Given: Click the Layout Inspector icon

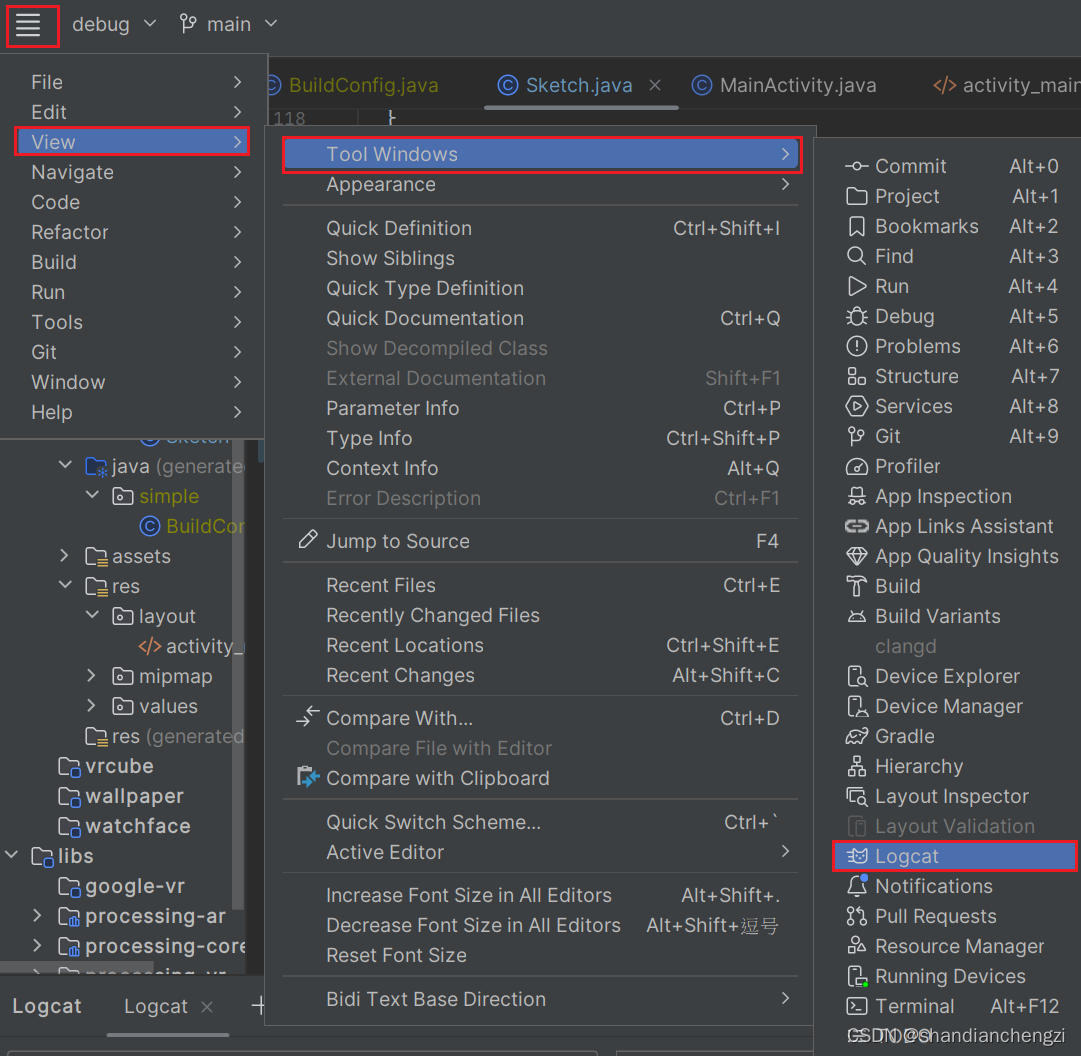Looking at the screenshot, I should coord(856,797).
